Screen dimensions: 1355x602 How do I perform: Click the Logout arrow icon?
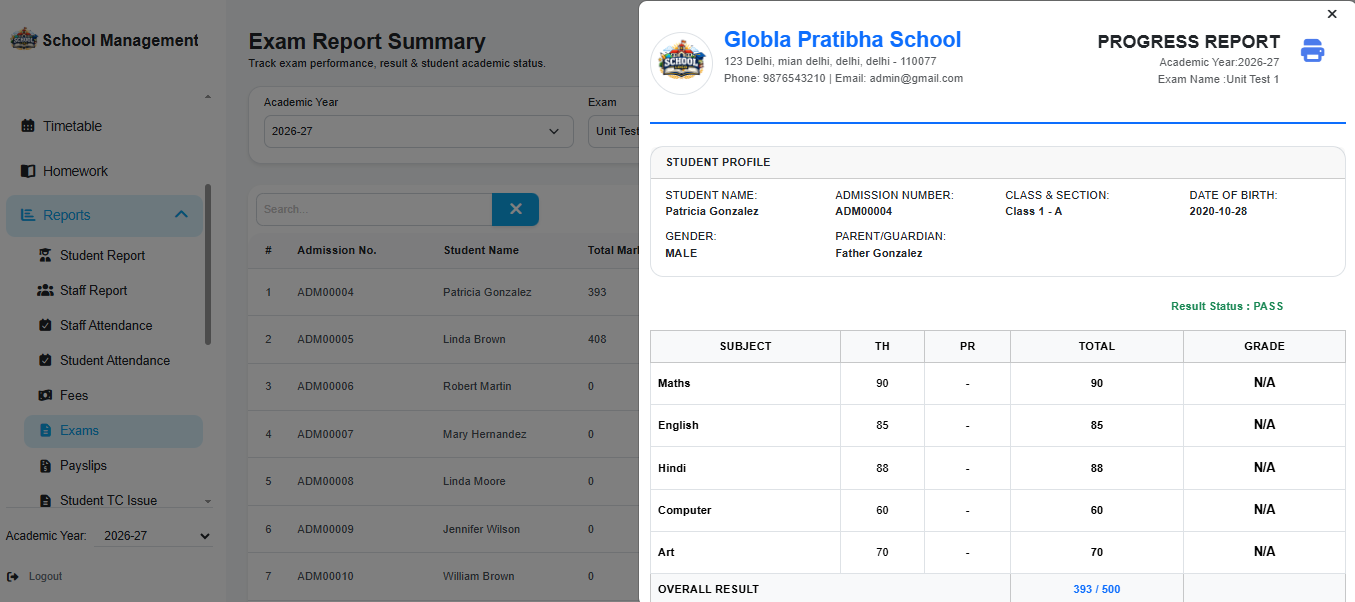coord(13,576)
